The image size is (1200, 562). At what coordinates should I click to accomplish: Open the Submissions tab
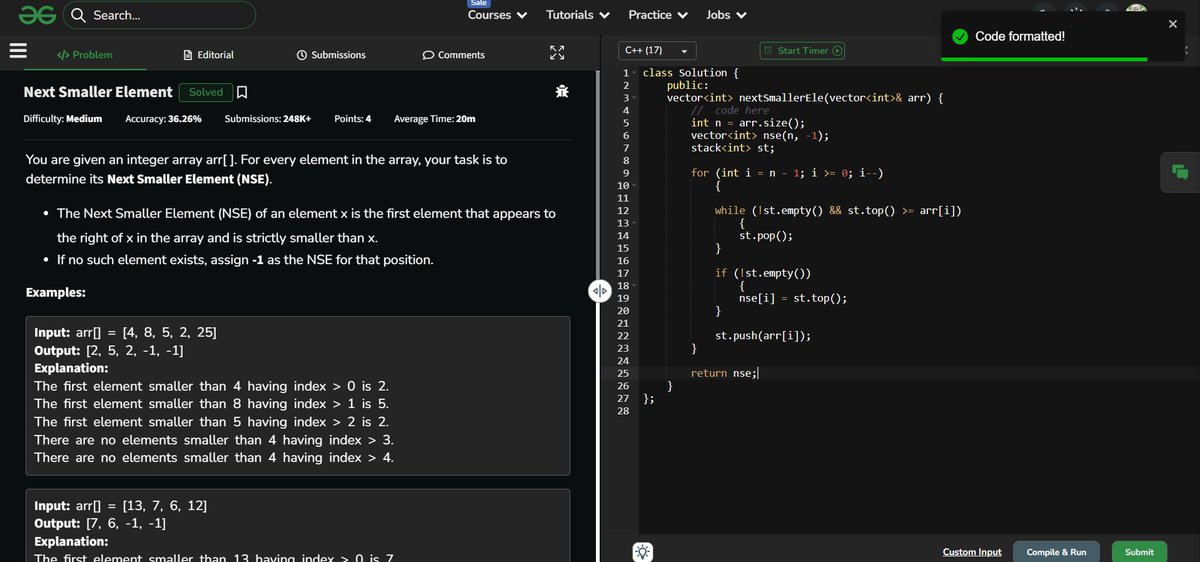pyautogui.click(x=331, y=55)
